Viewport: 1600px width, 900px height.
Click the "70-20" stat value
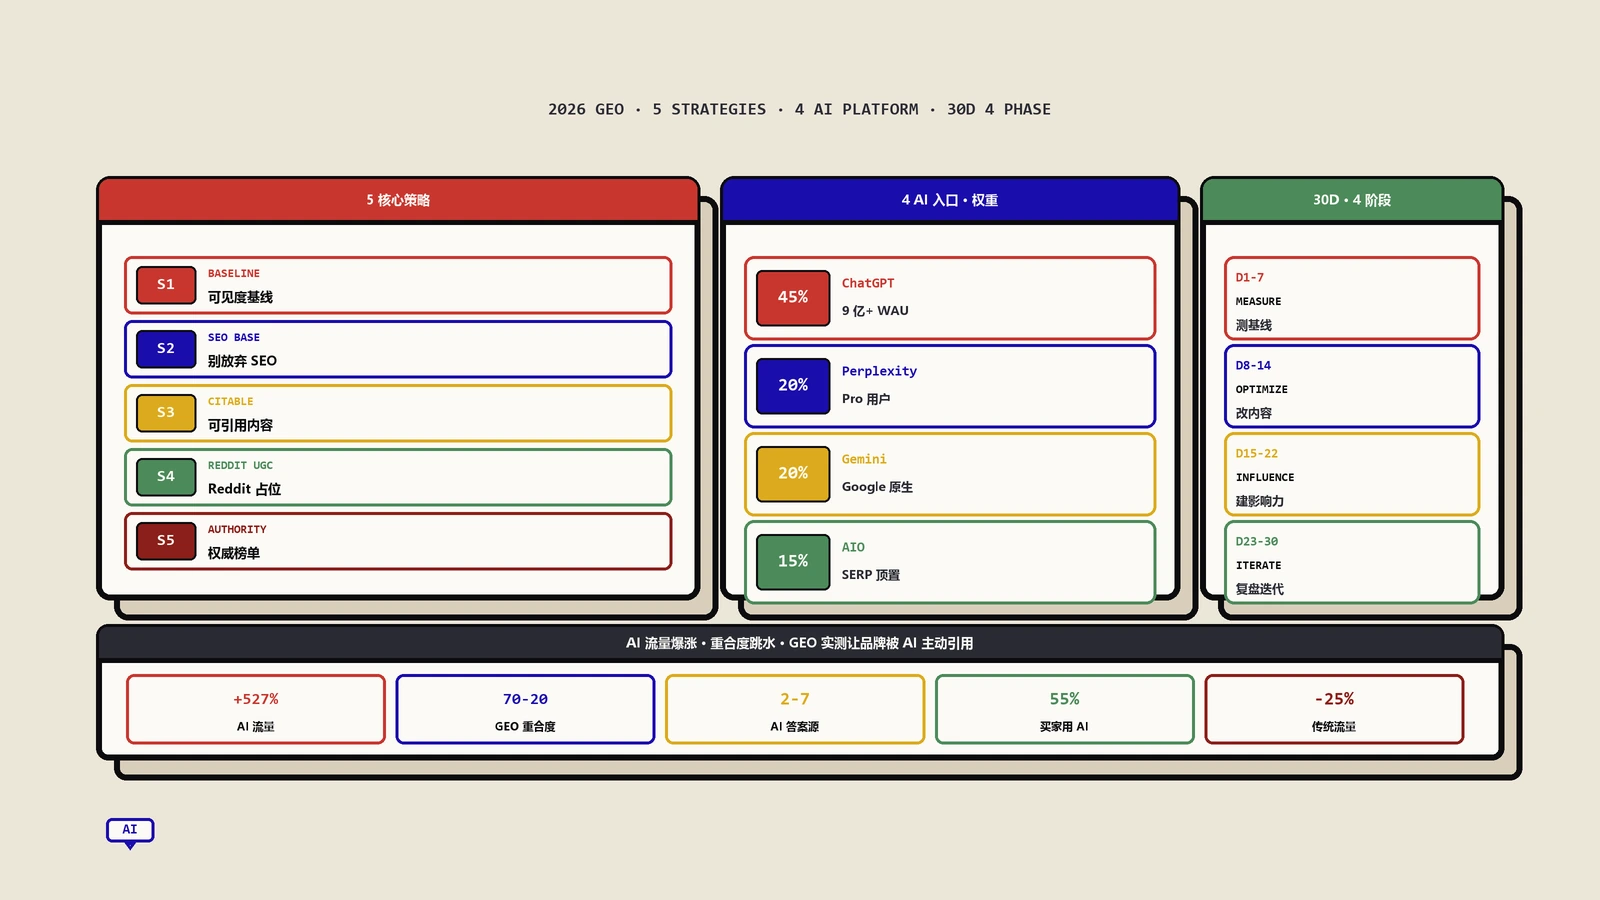point(525,700)
